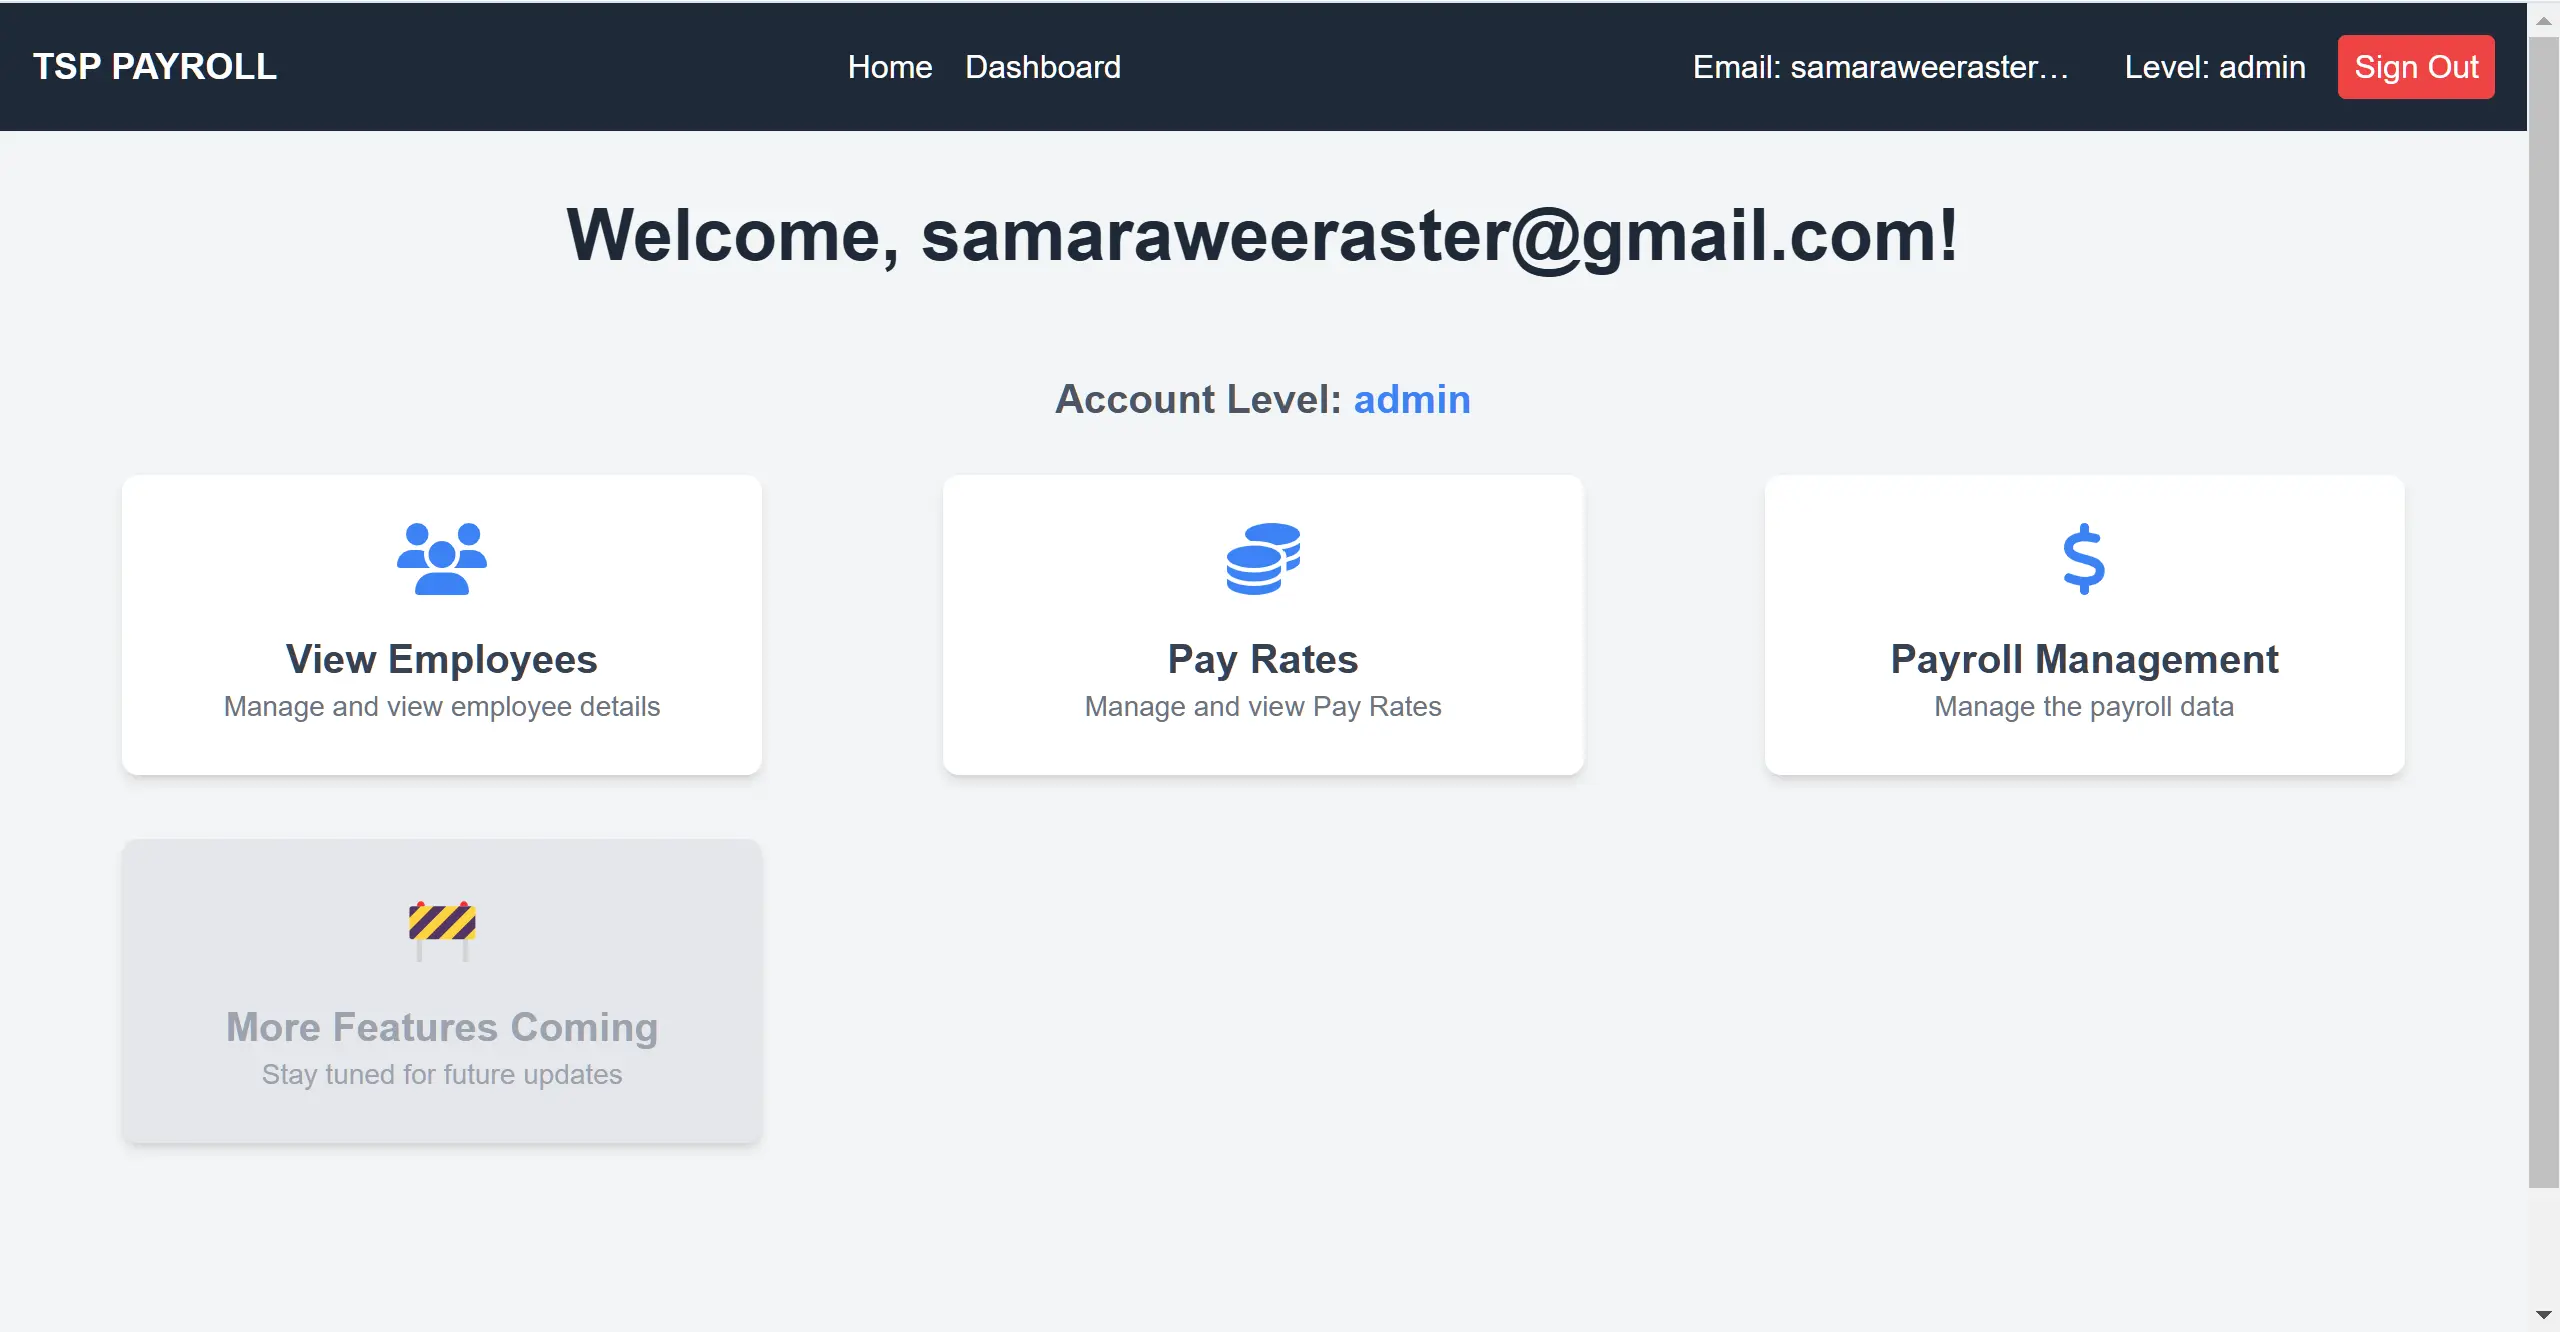
Task: Open the Payroll Management card heading
Action: 2084,659
